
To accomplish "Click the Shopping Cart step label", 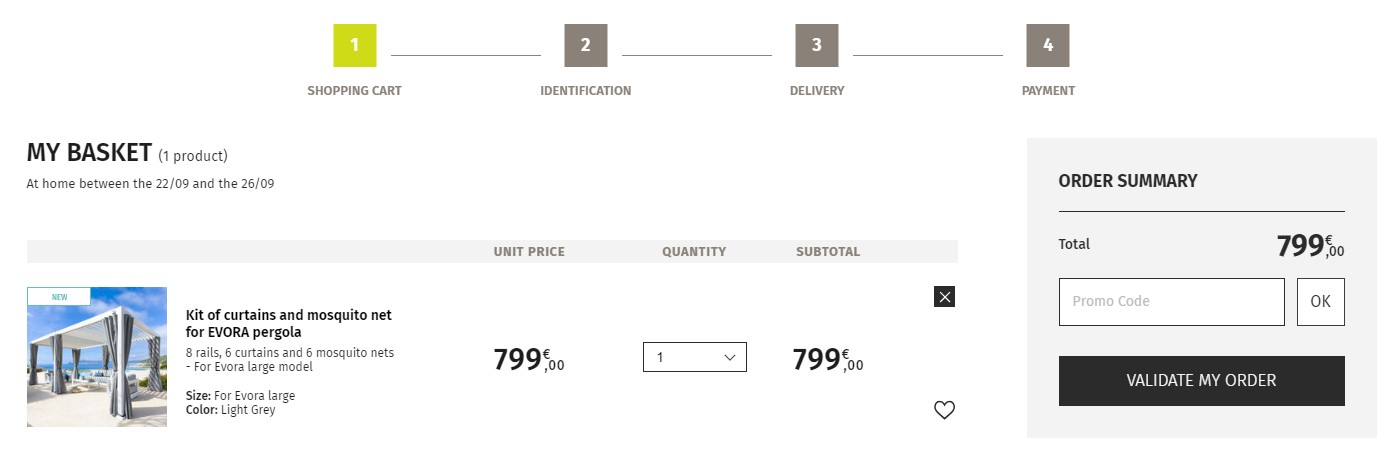I will click(x=355, y=91).
